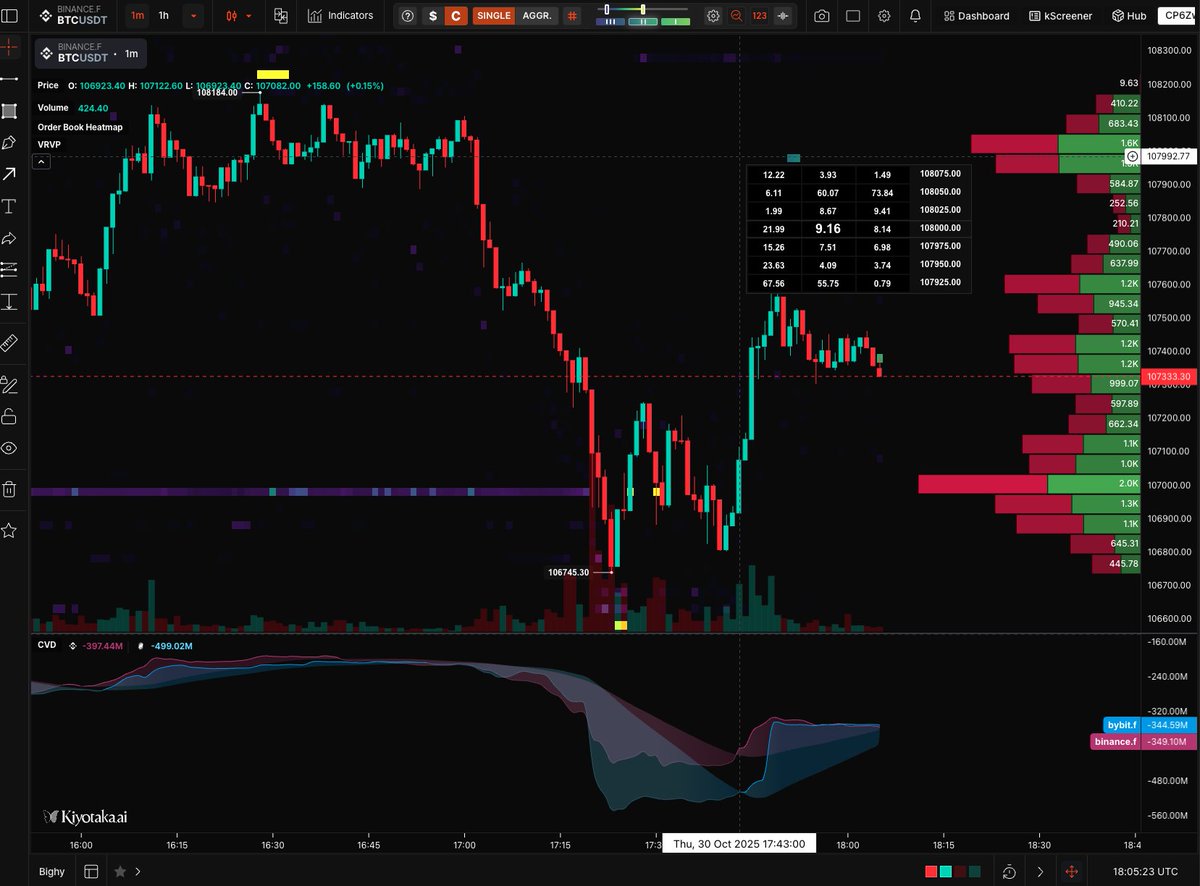Open the candlestick chart type dropdown
1200x886 pixels.
tap(240, 16)
